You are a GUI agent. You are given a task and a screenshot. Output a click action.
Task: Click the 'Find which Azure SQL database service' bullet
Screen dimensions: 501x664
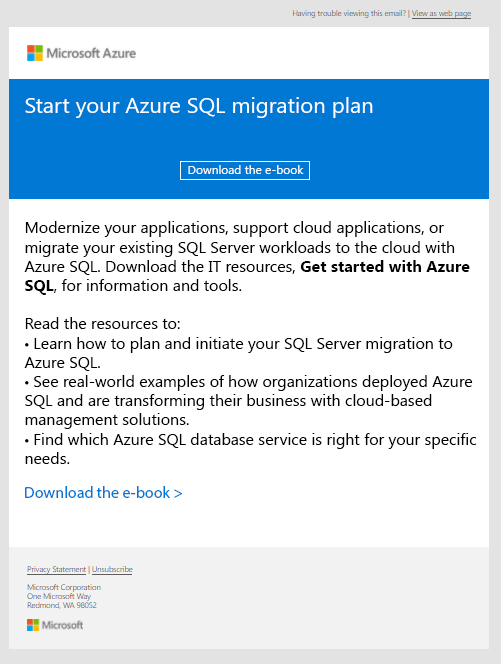(251, 449)
